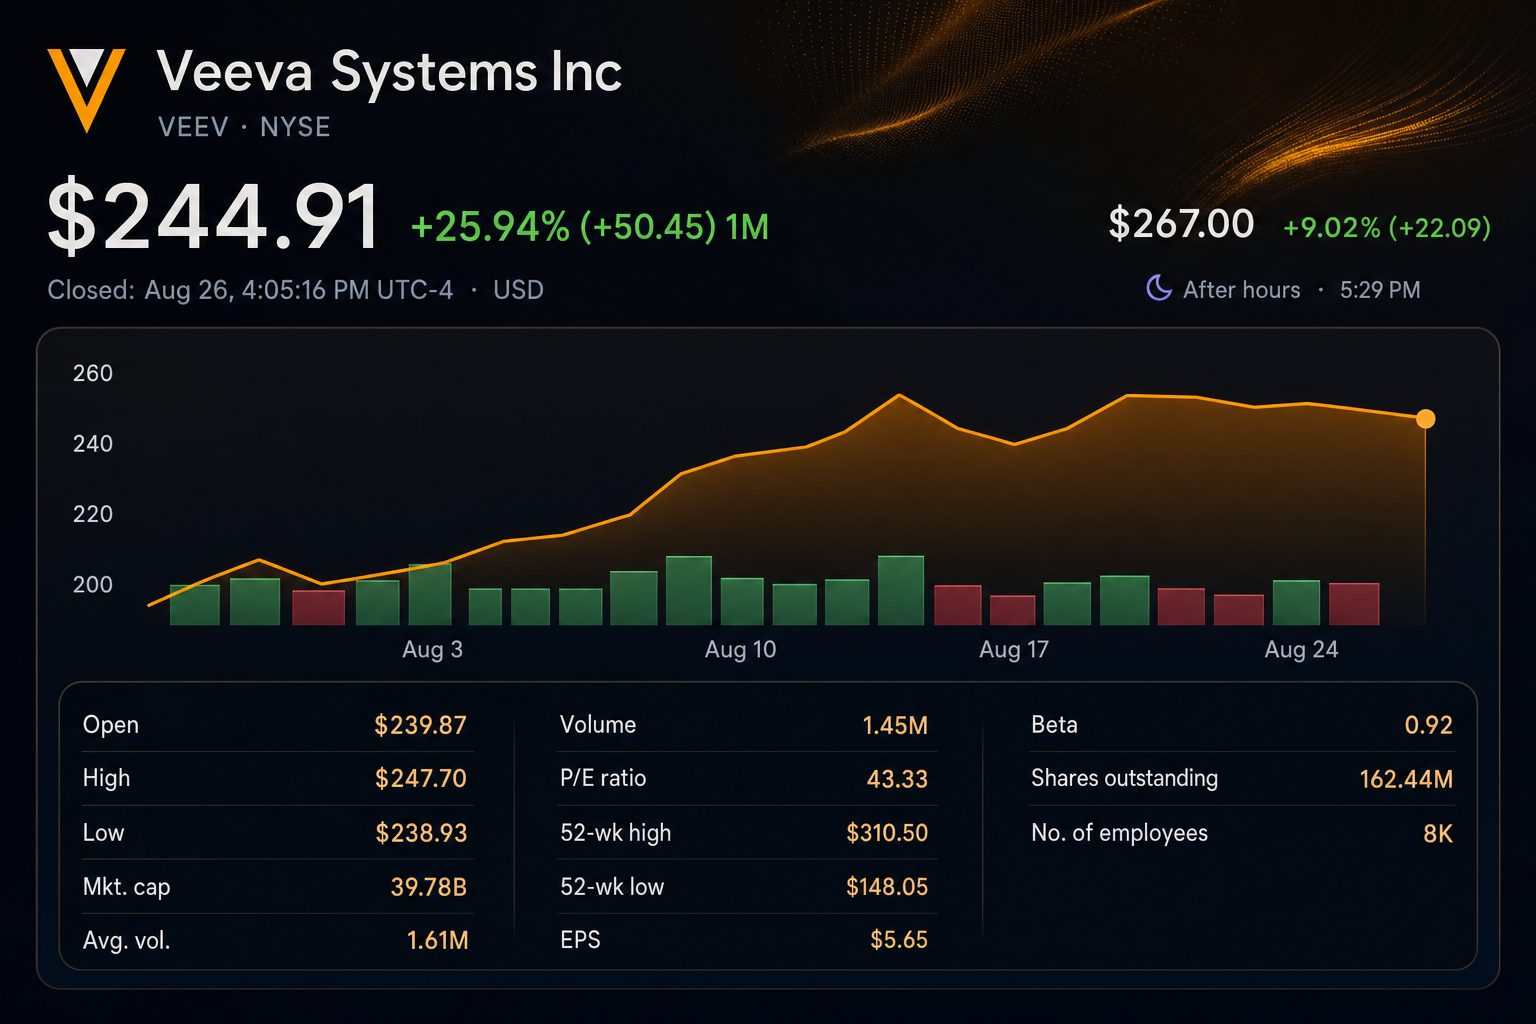This screenshot has height=1024, width=1536.
Task: Click the after hours moon icon
Action: tap(1158, 289)
